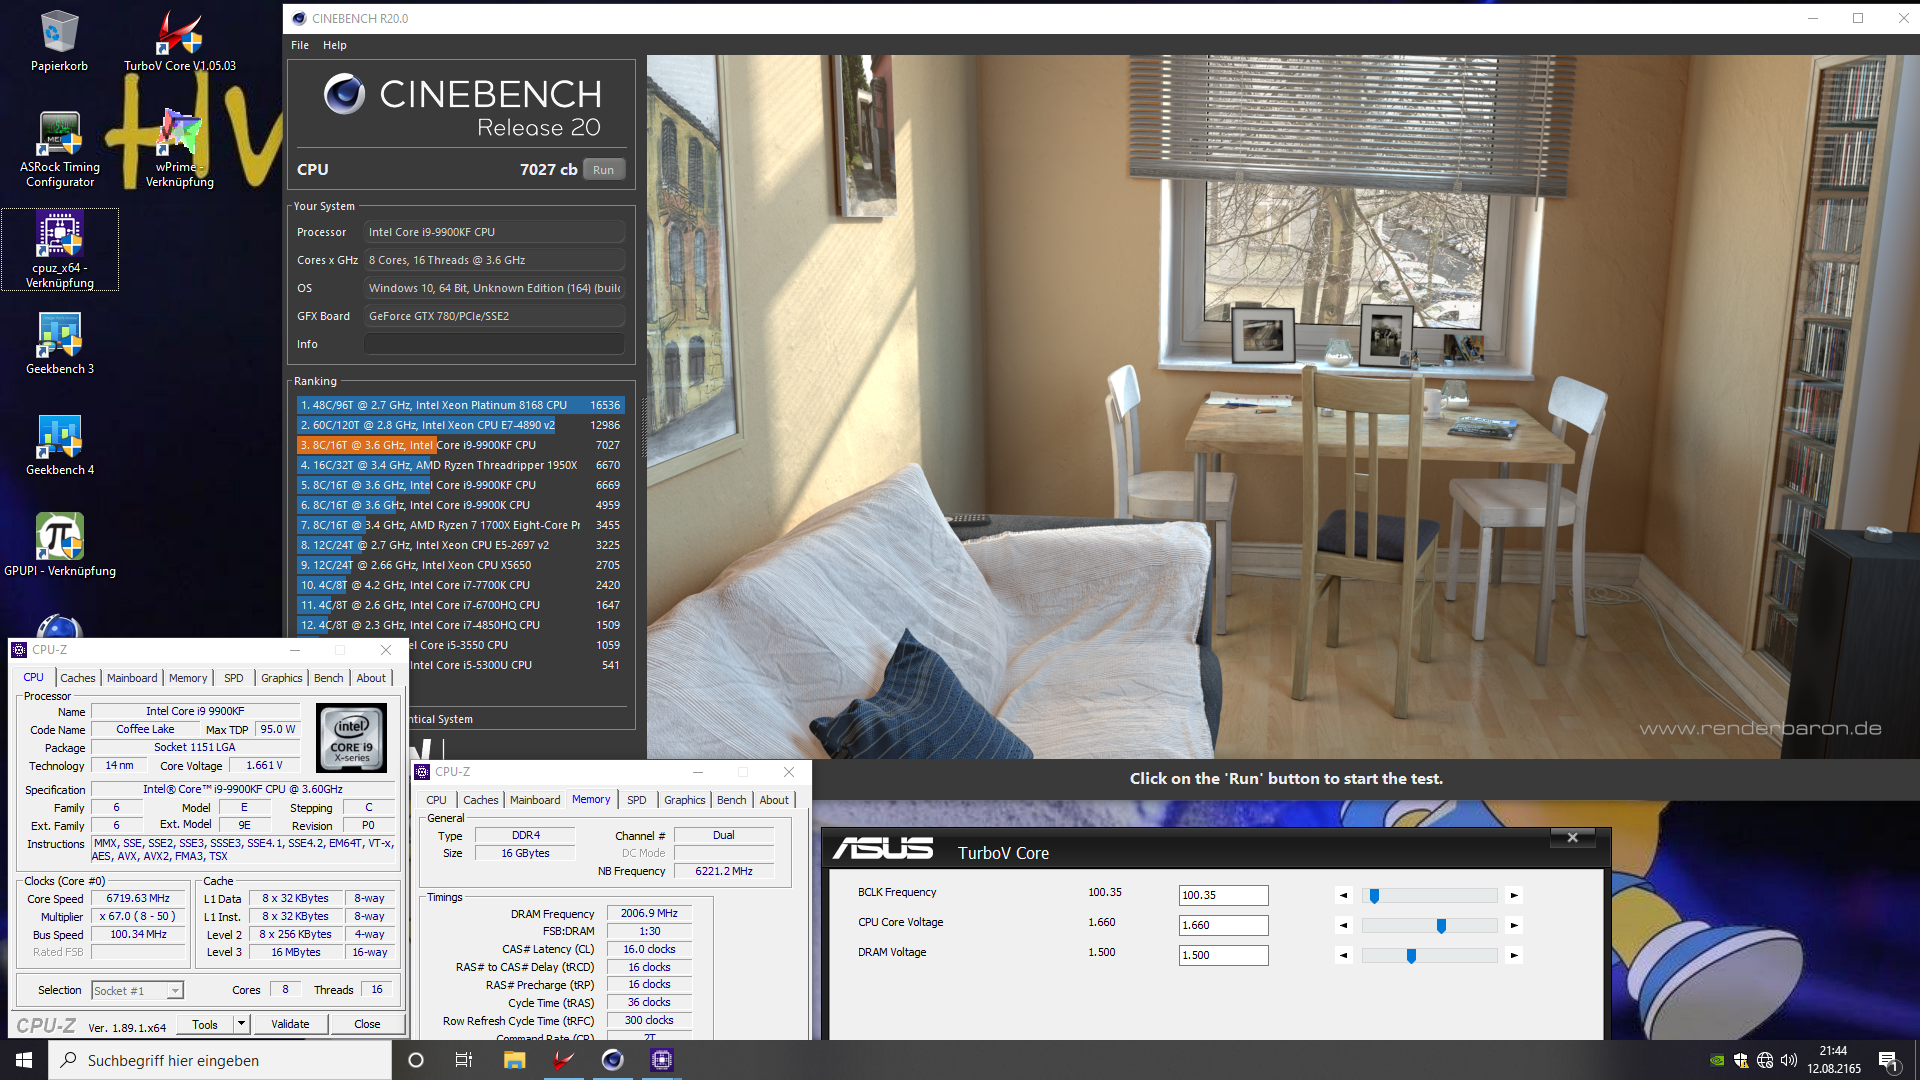This screenshot has width=1920, height=1080.
Task: Increase BCLK Frequency with right arrow
Action: coord(1514,896)
